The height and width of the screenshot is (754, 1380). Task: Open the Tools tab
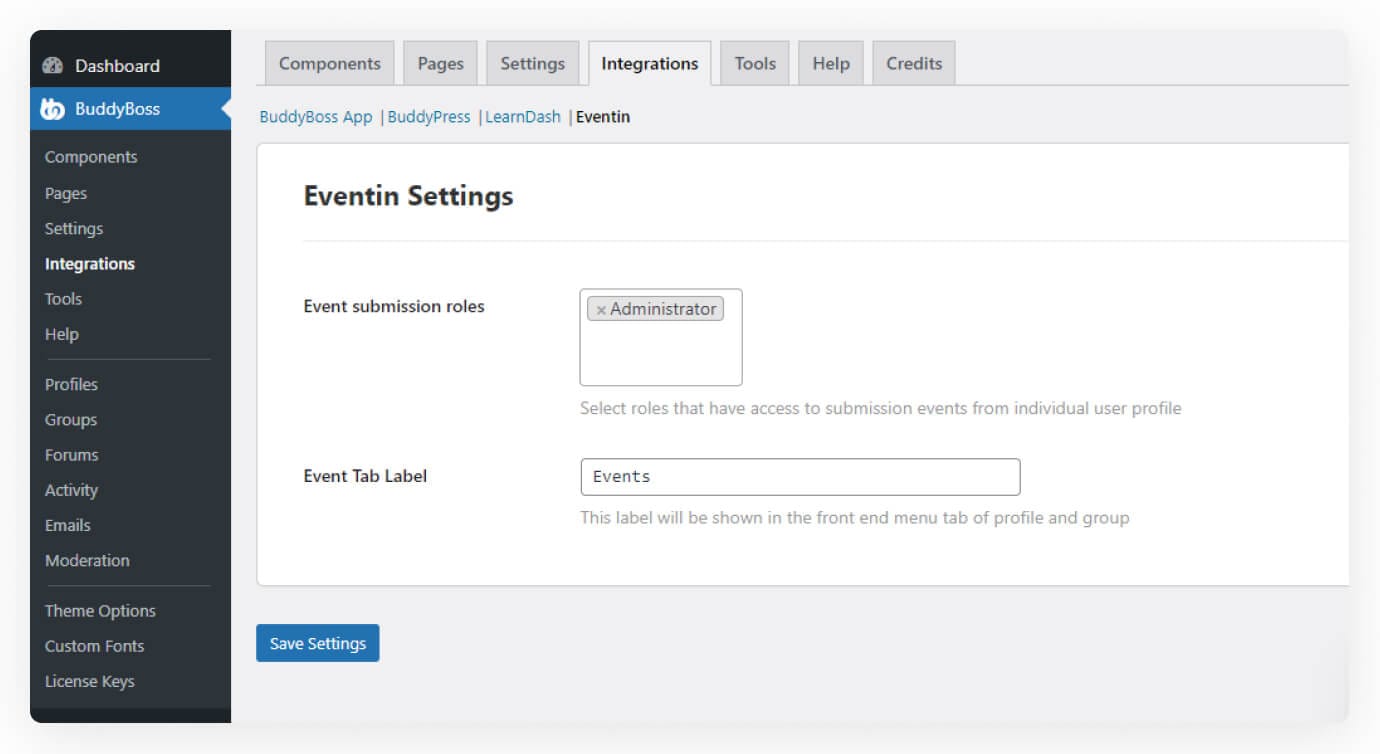click(755, 63)
